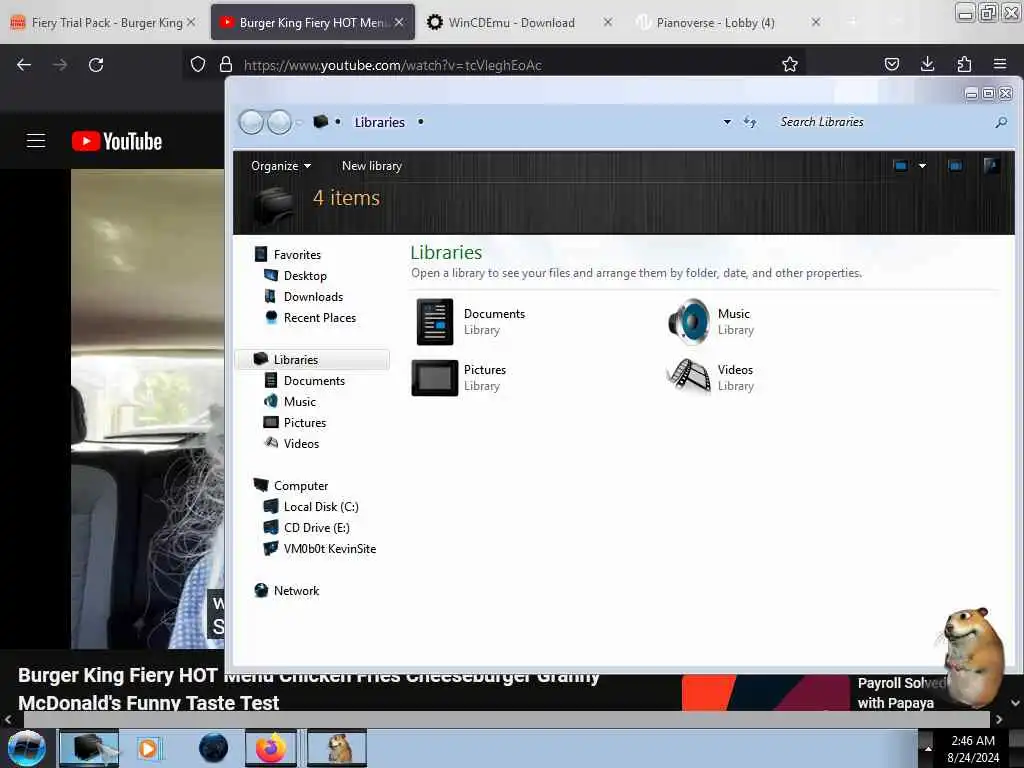Open Firefox downloads panel
The image size is (1024, 768).
[927, 64]
